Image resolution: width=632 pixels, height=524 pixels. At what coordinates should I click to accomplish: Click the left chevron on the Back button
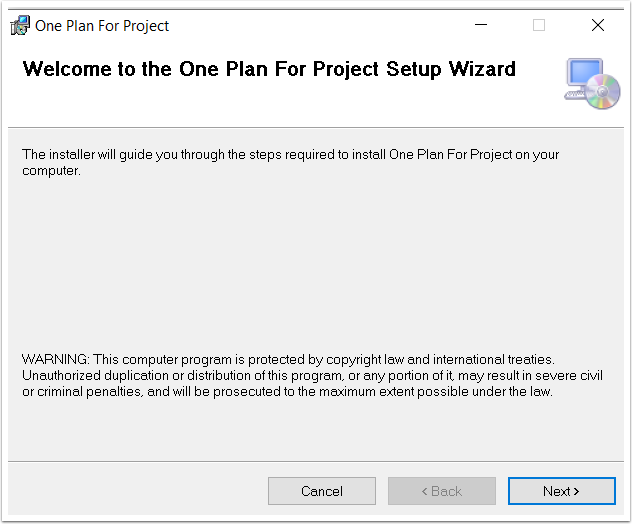click(x=424, y=491)
